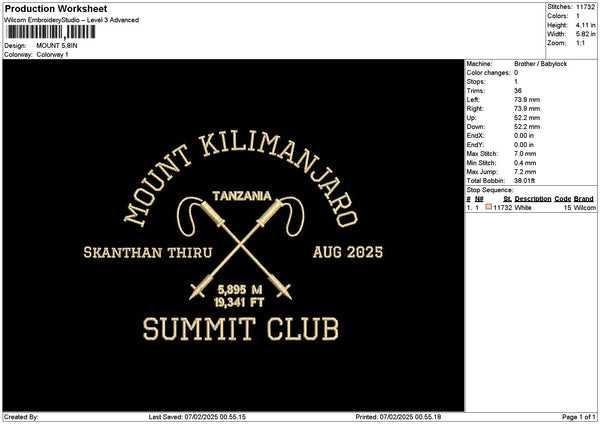Click the "Created By:" footer label
This screenshot has width=600, height=424.
(21, 417)
